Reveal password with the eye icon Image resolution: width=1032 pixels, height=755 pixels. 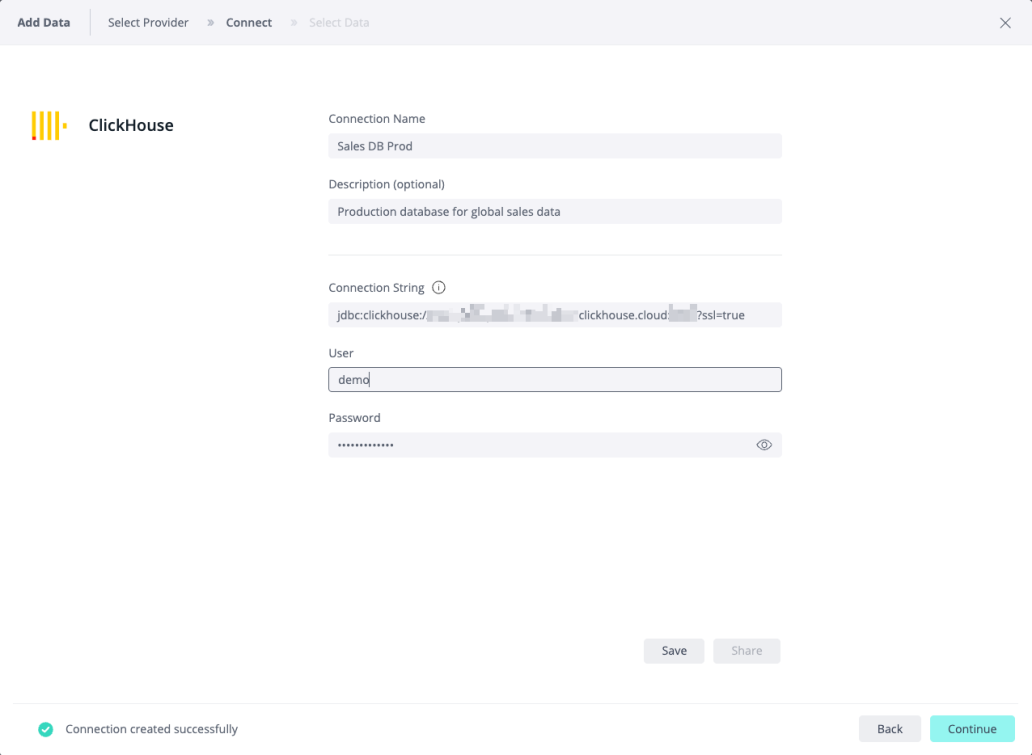[x=763, y=445]
